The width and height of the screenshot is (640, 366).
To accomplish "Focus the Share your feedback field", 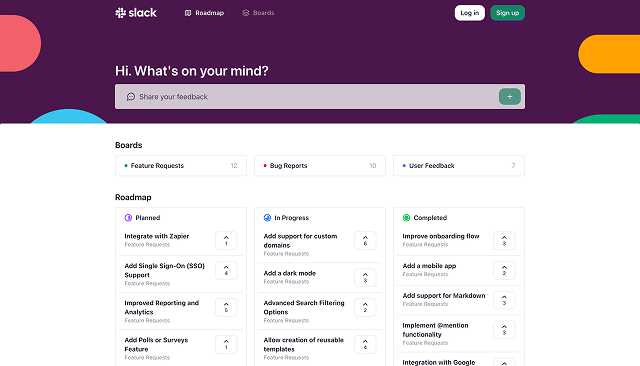I will point(320,97).
